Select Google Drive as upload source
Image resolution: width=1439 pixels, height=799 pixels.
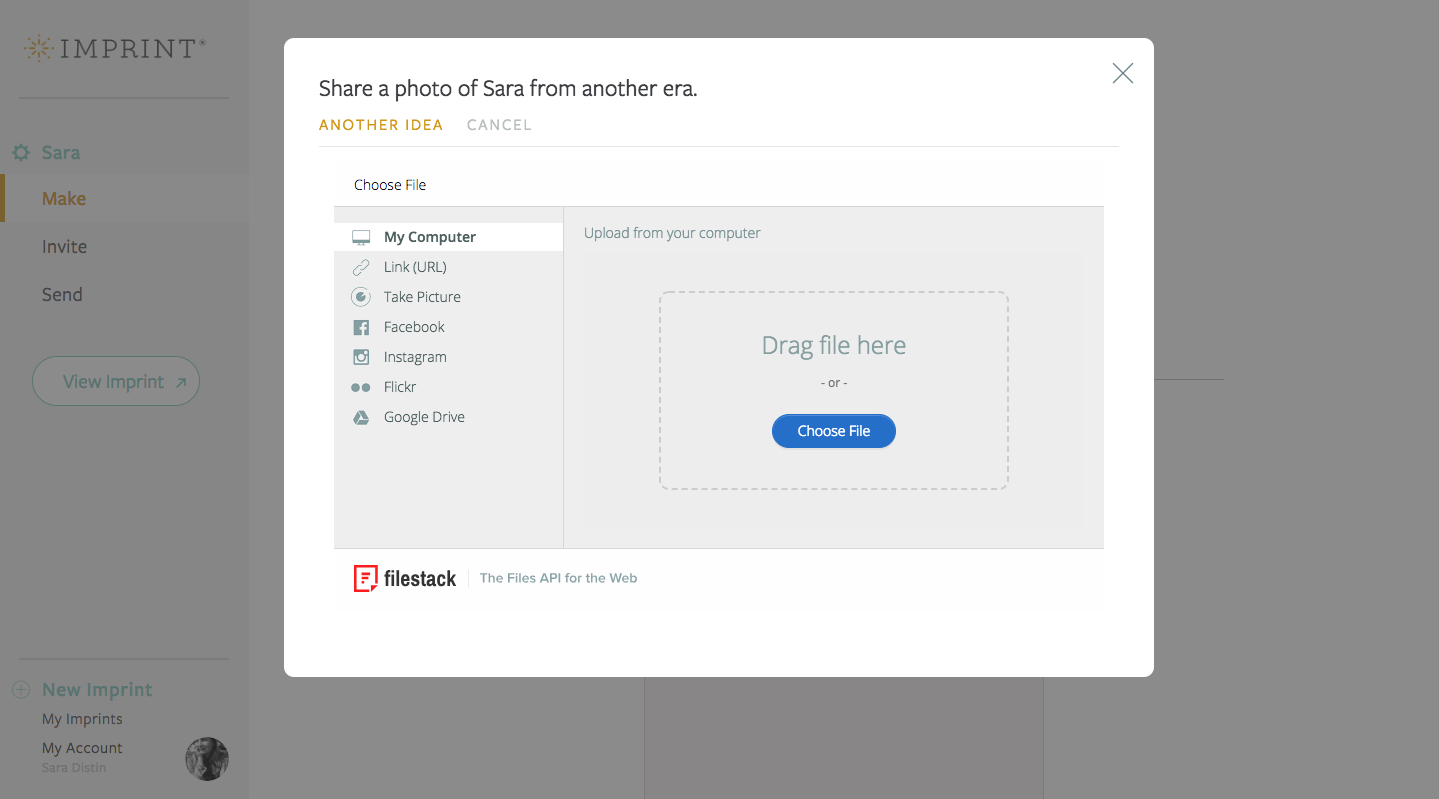click(x=449, y=417)
